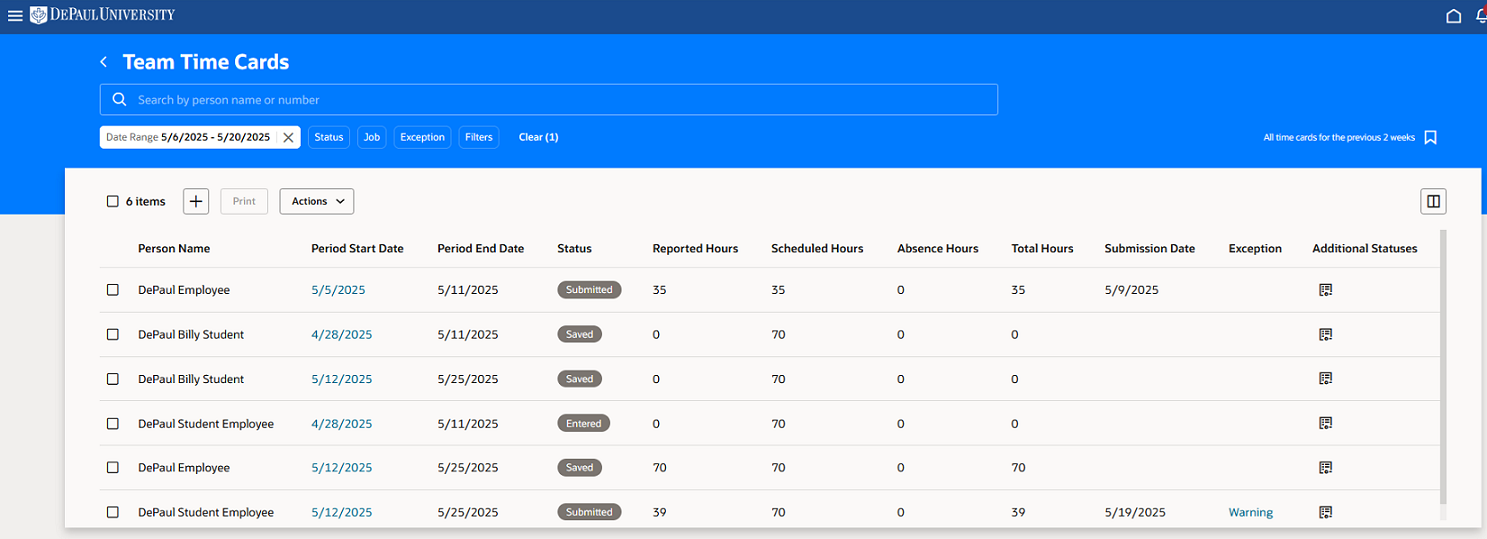Open time card starting 5/5/2025
This screenshot has width=1487, height=539.
338,290
